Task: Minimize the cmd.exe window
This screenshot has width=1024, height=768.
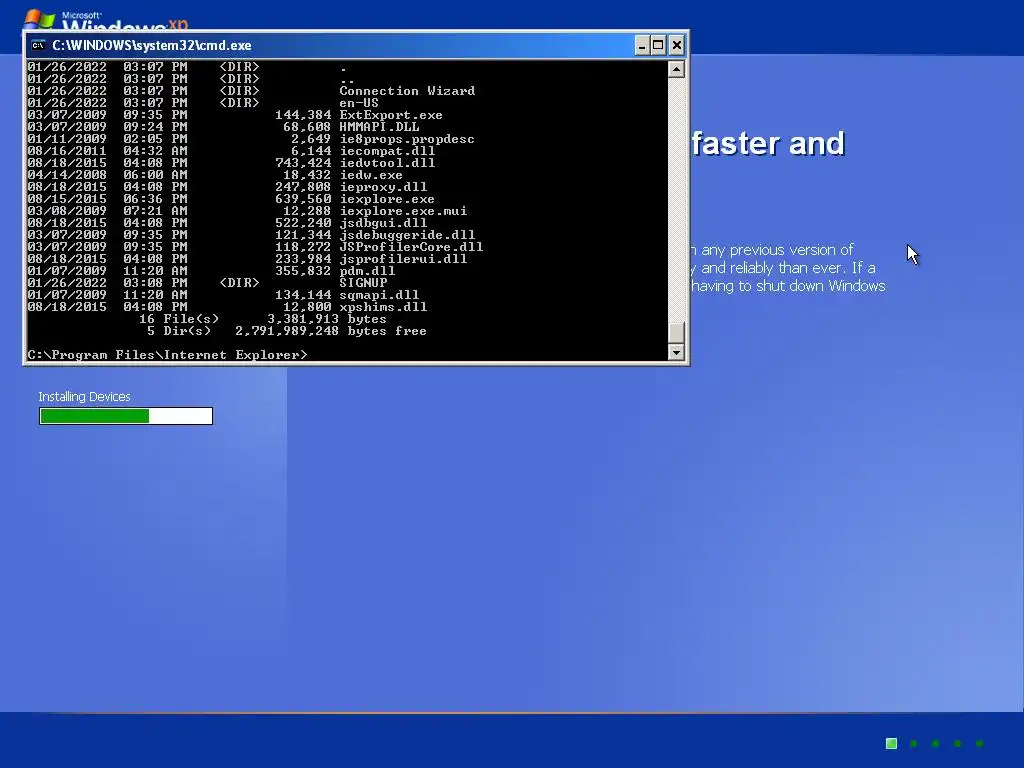Action: pyautogui.click(x=642, y=45)
